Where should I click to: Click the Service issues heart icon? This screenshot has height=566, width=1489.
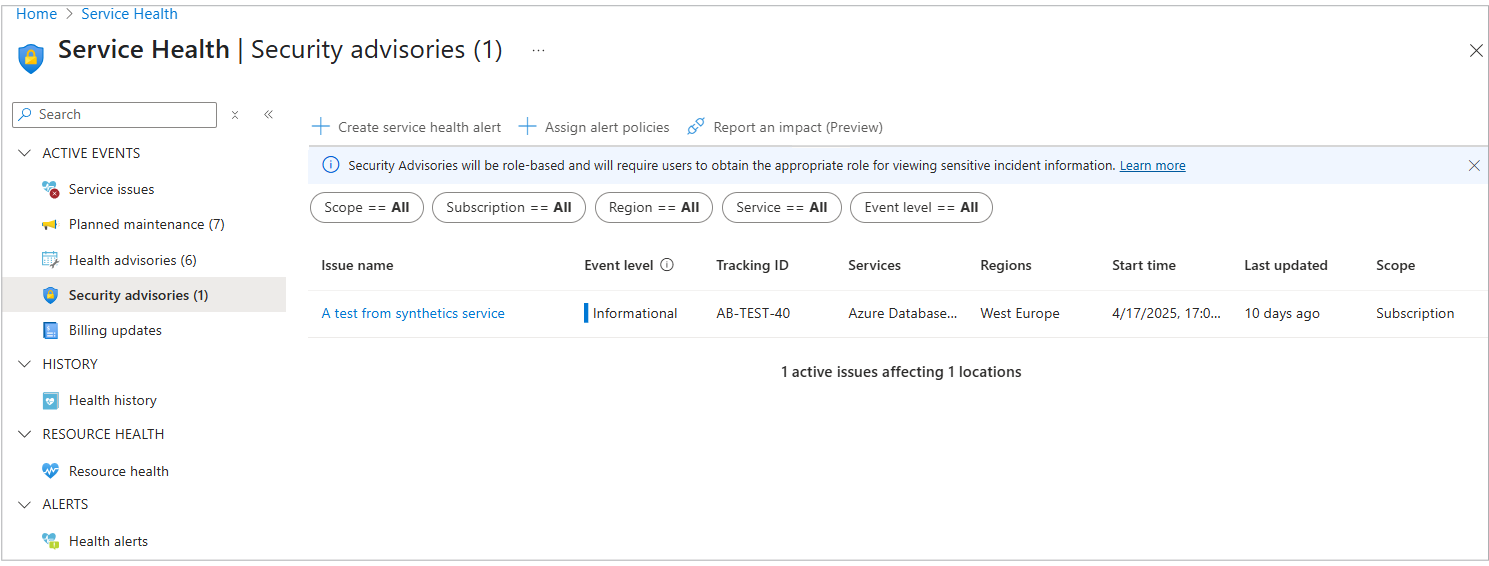pyautogui.click(x=50, y=189)
